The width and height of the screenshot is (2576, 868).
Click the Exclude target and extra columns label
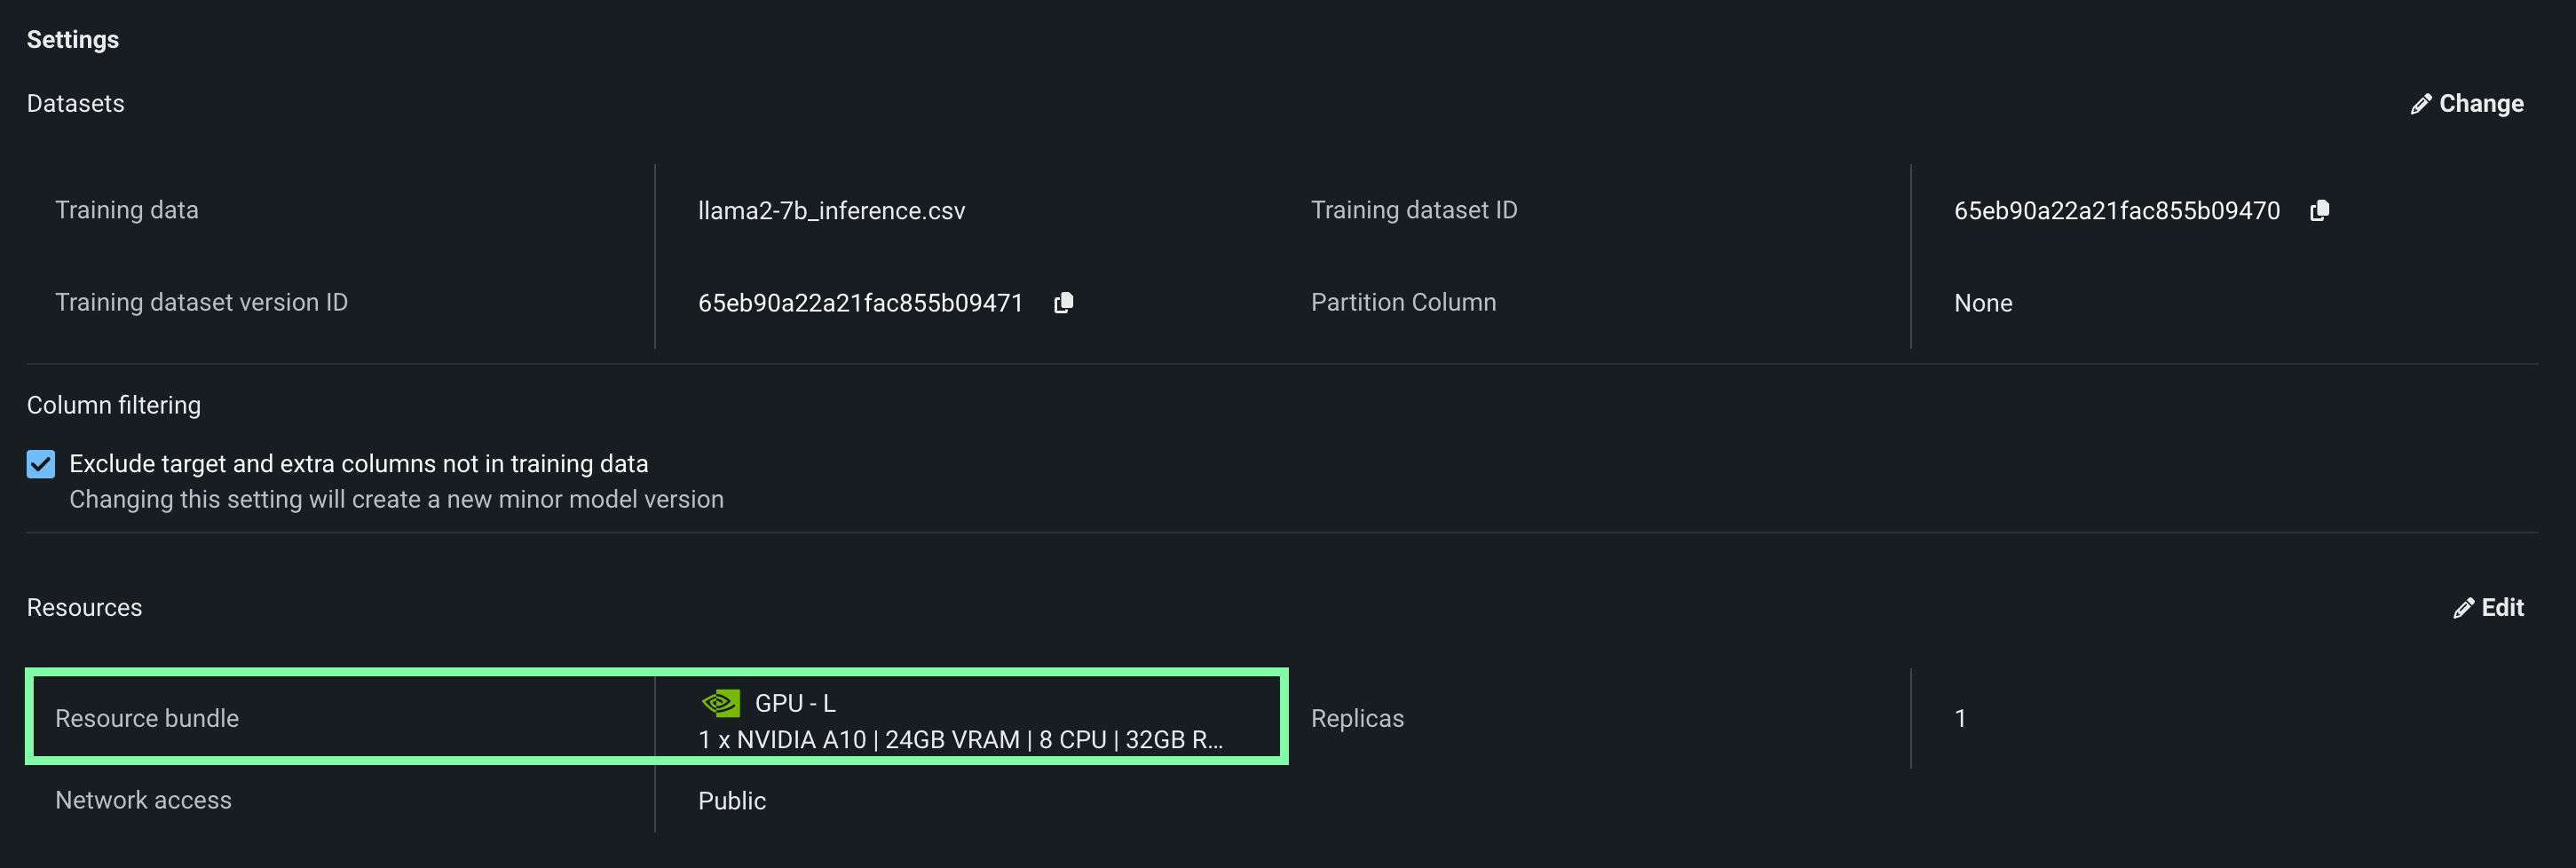click(358, 464)
